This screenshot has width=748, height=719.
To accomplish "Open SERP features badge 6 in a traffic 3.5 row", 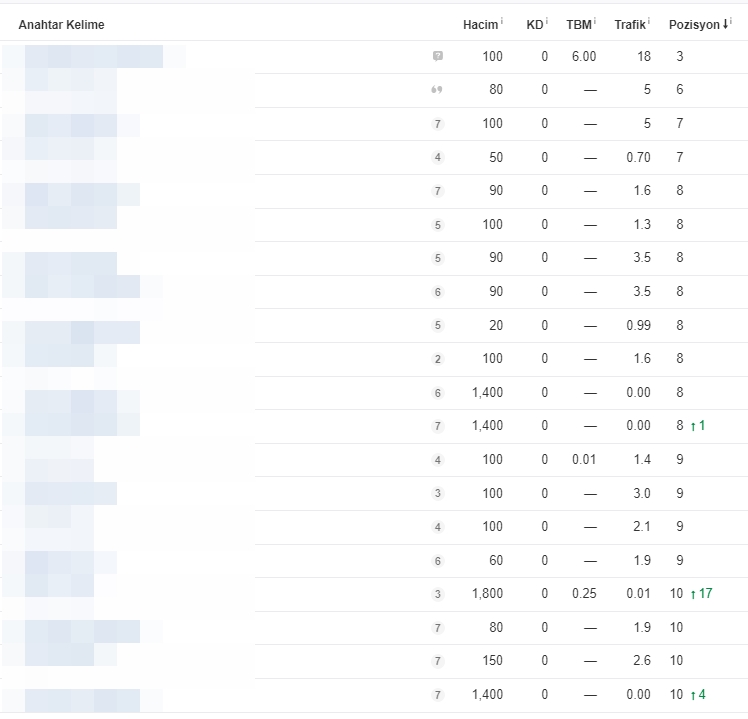I will pyautogui.click(x=437, y=292).
